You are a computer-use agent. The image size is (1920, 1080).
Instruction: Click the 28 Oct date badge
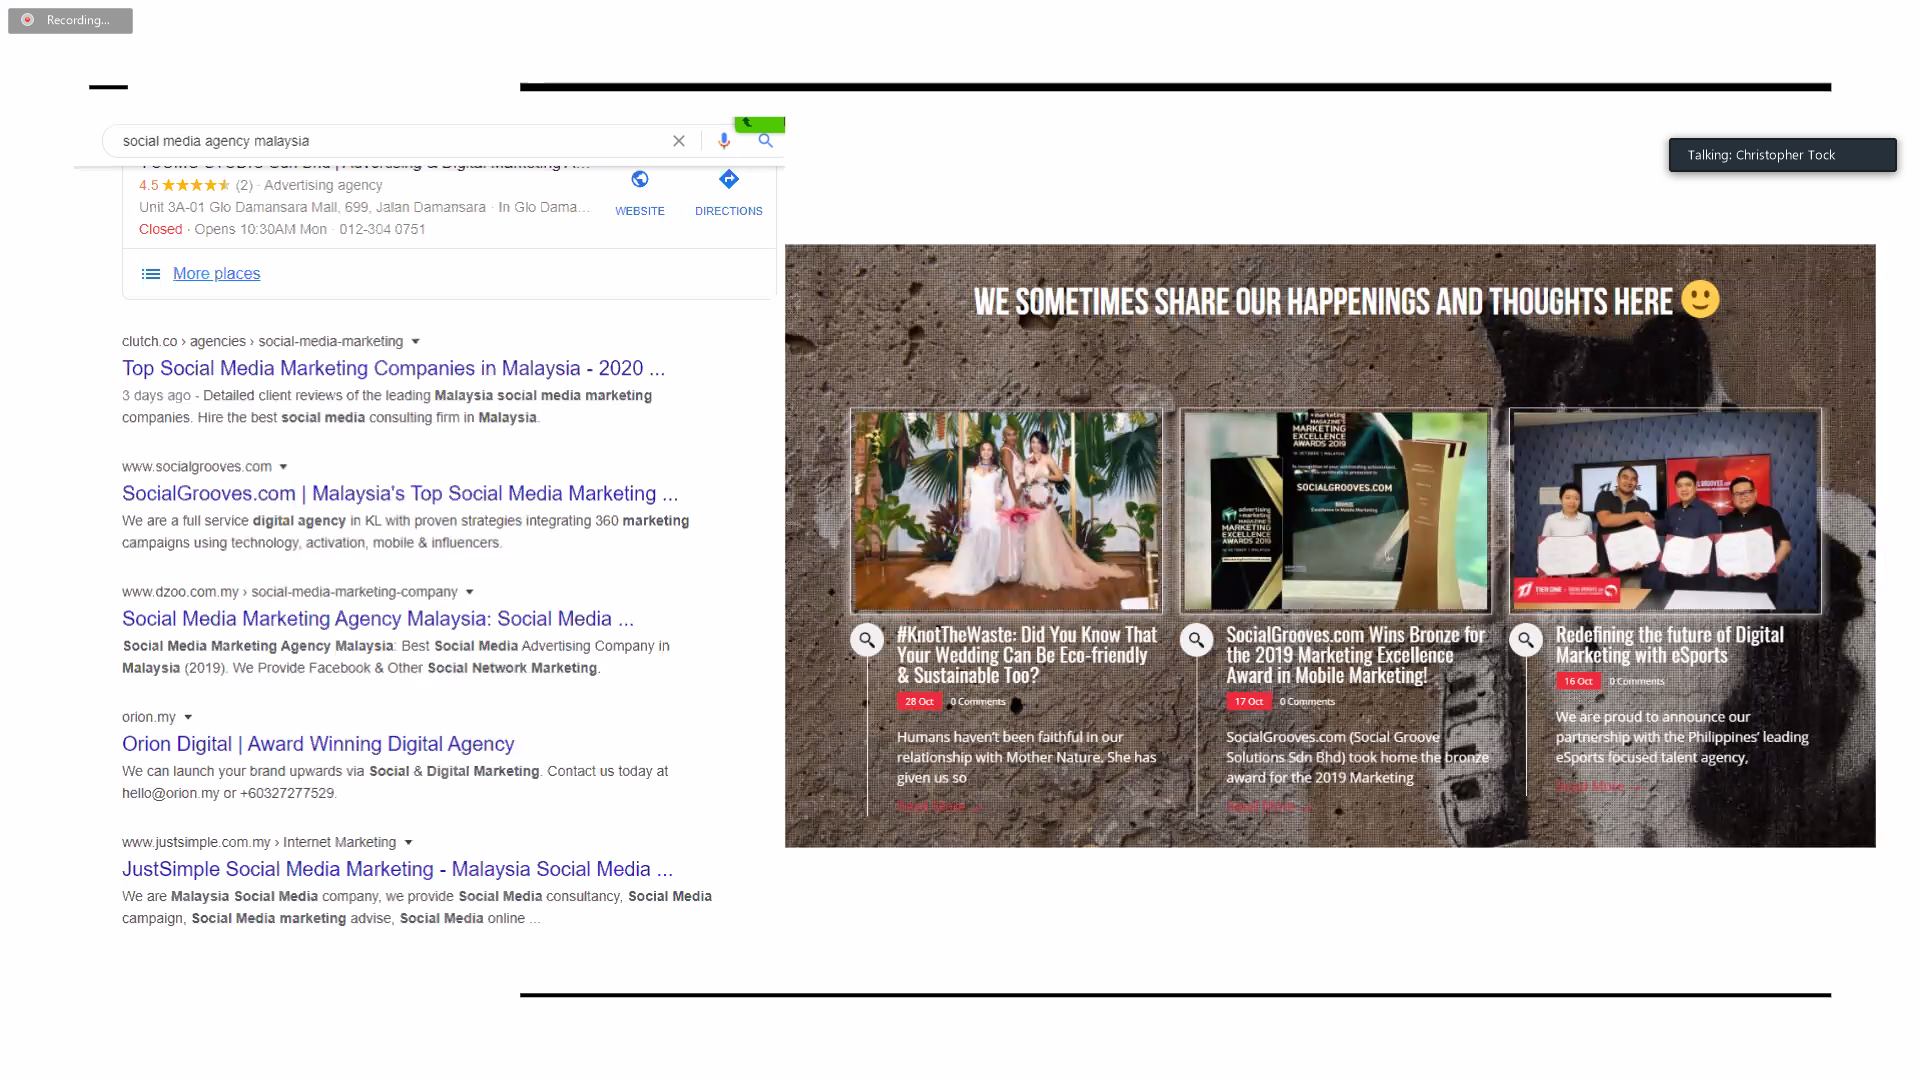click(x=919, y=702)
